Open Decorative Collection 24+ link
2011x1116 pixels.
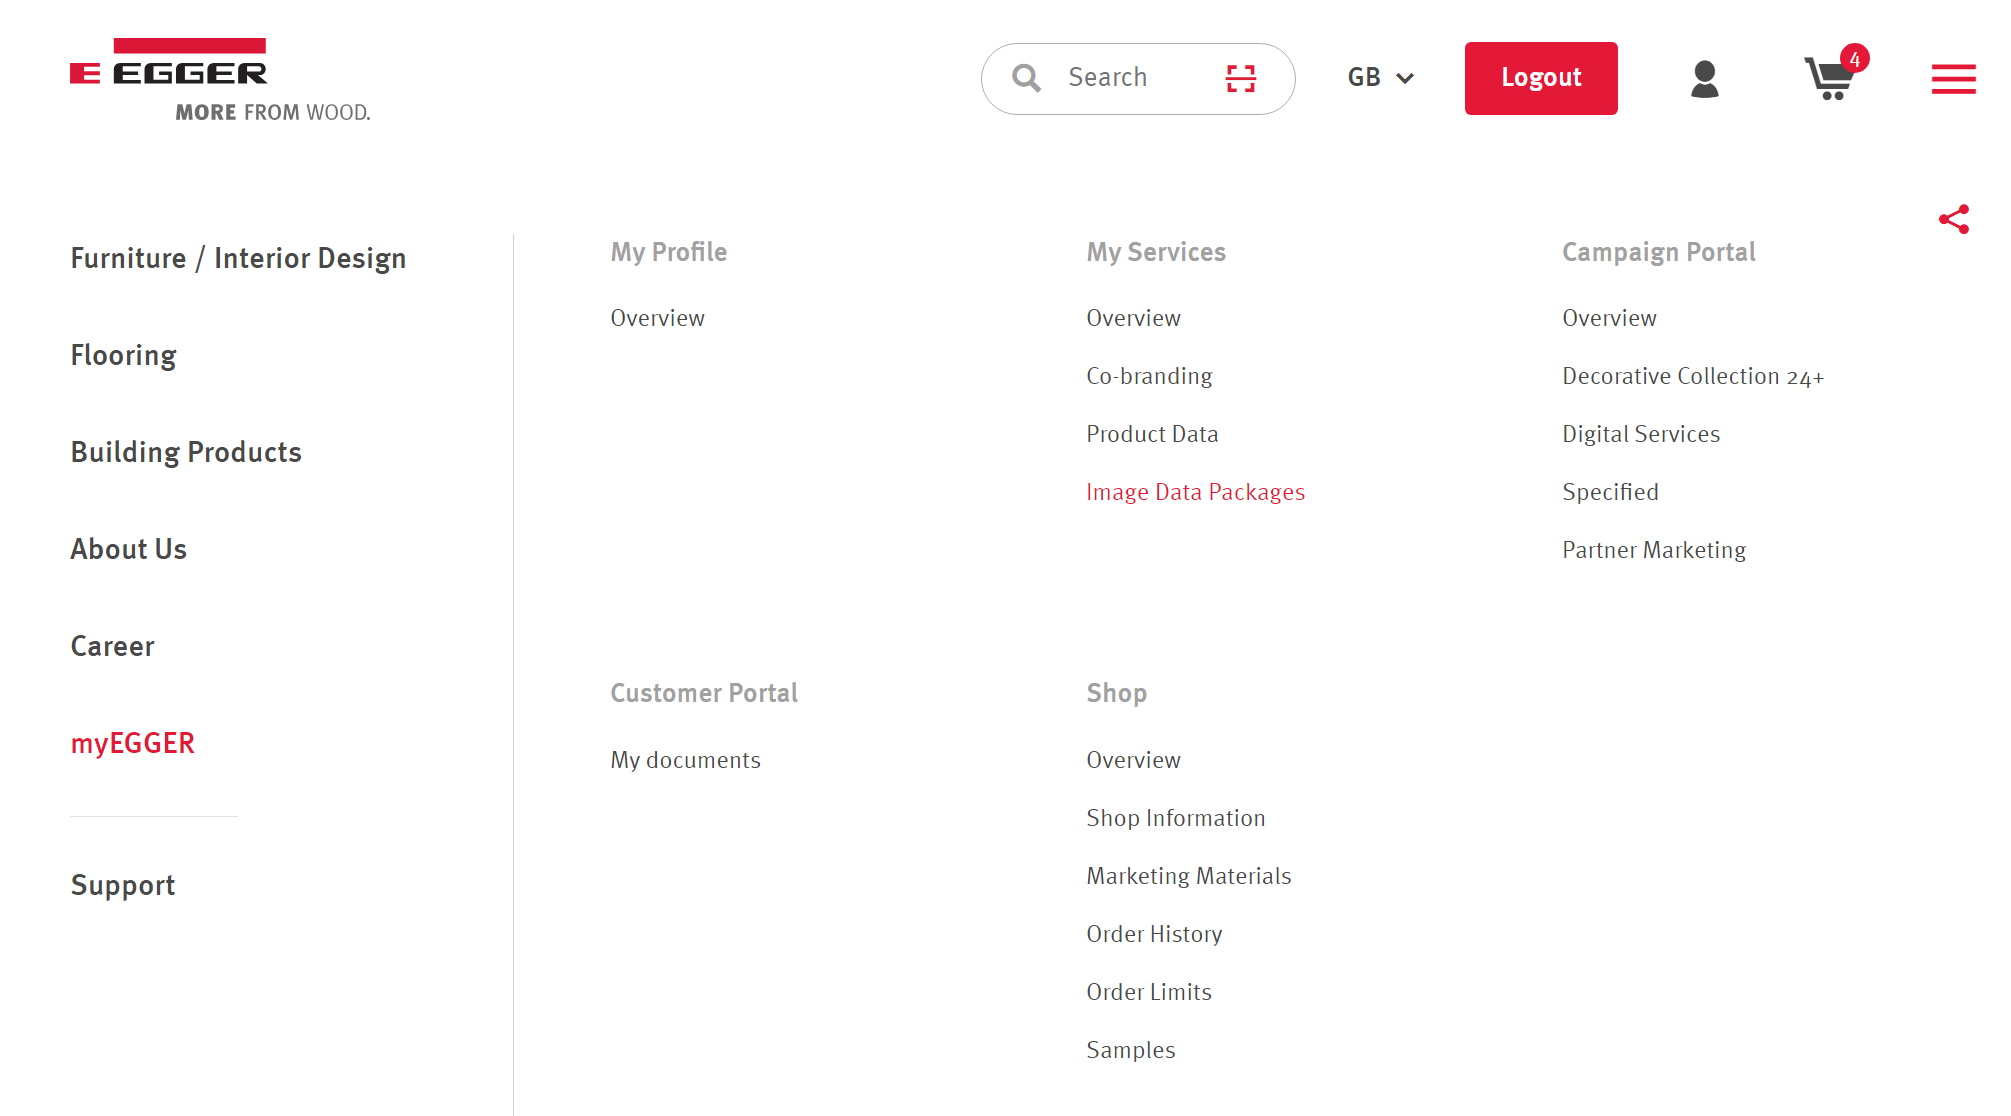tap(1693, 376)
